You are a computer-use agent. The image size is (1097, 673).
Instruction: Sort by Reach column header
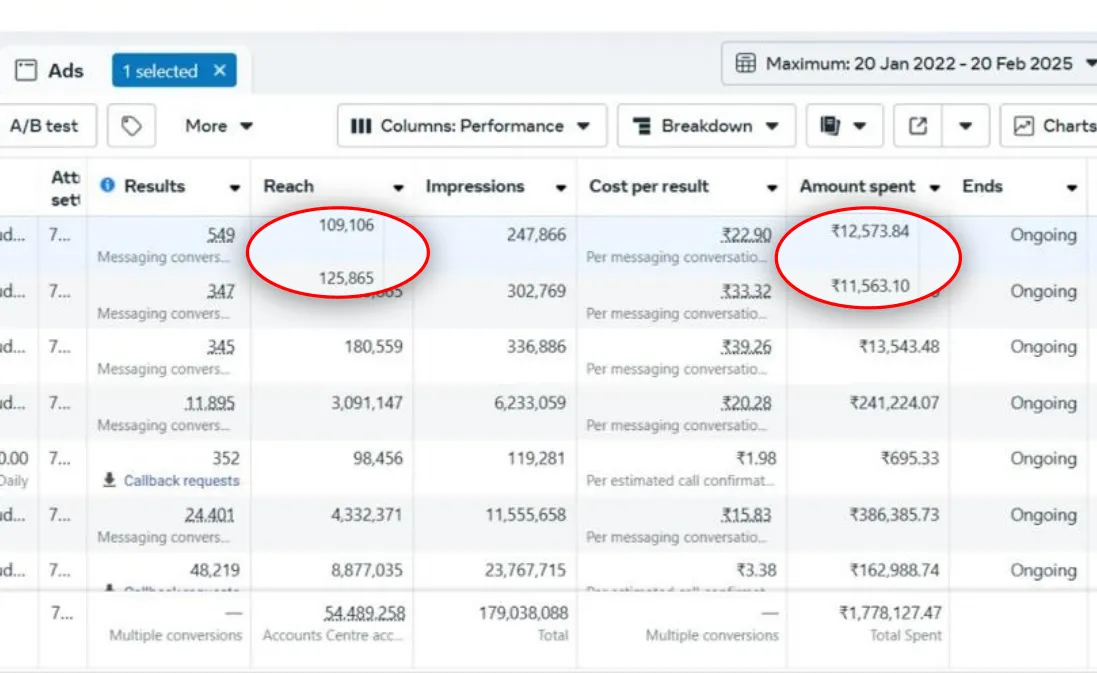289,186
